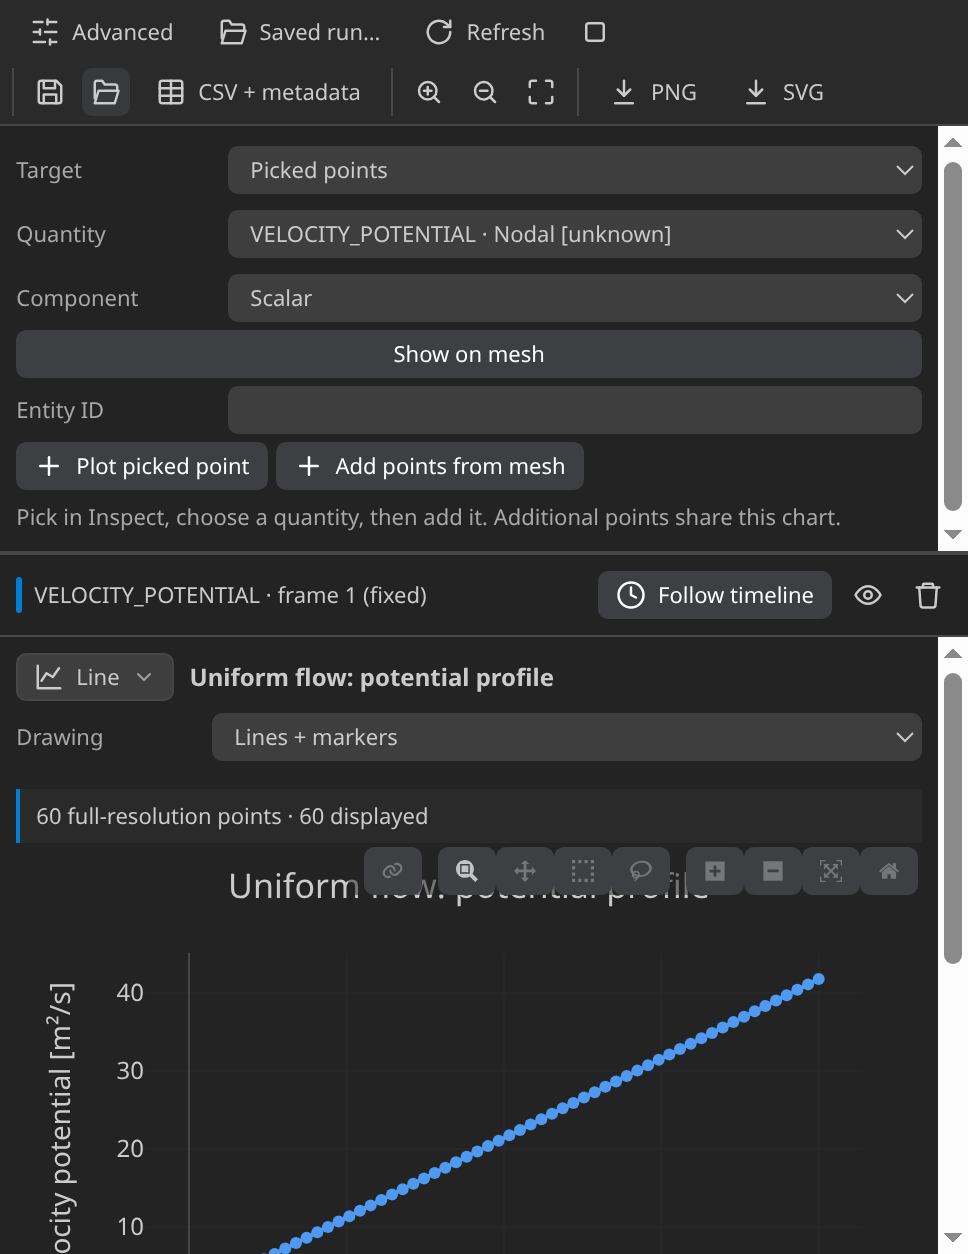Click the open folder icon in toolbar
The height and width of the screenshot is (1254, 968).
click(x=106, y=92)
